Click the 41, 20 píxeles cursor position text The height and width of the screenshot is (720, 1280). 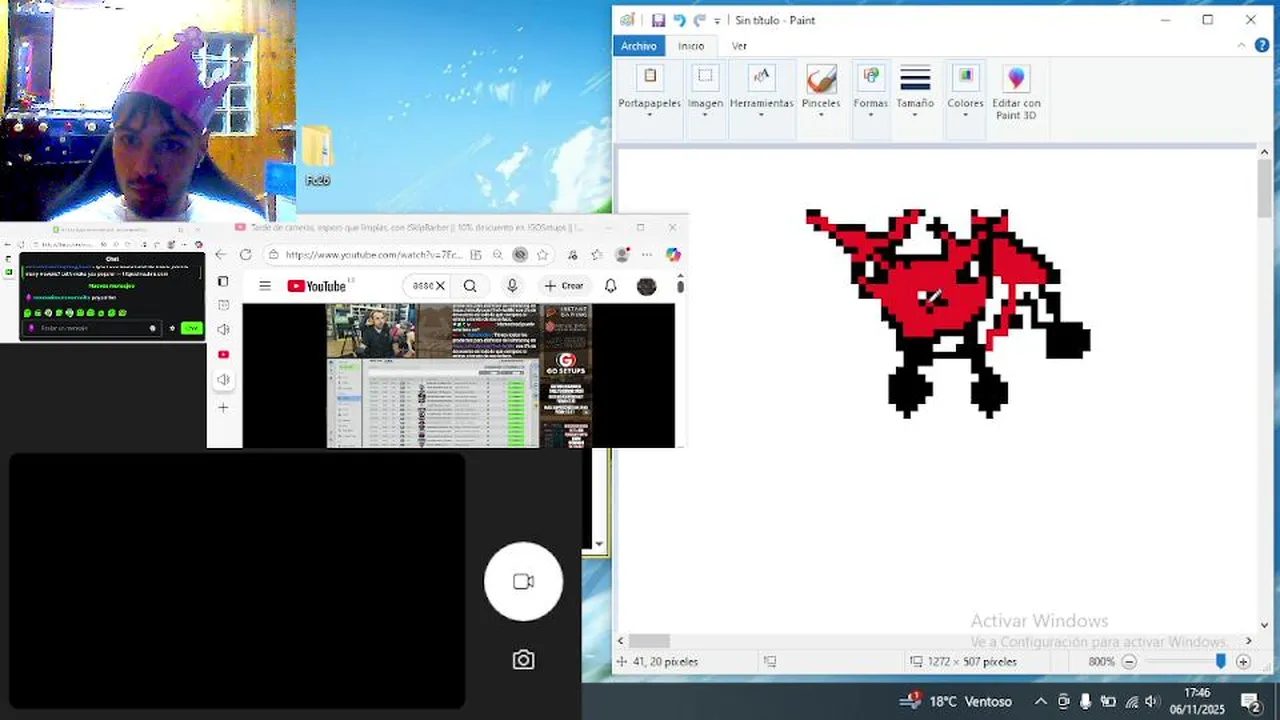(x=665, y=662)
